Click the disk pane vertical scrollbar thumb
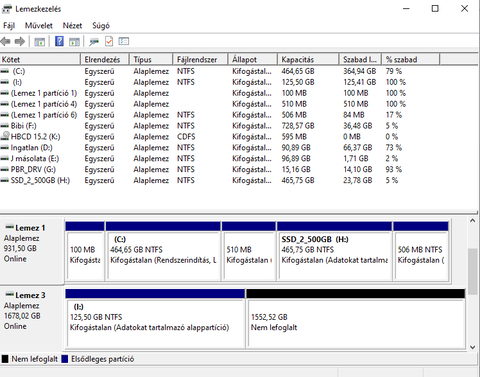This screenshot has width=480, height=377. (472, 271)
